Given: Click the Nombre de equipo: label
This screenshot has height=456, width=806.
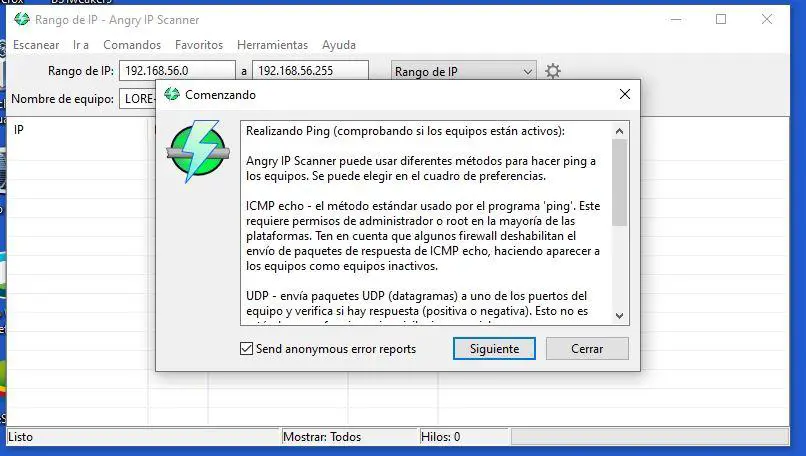Looking at the screenshot, I should coord(63,99).
